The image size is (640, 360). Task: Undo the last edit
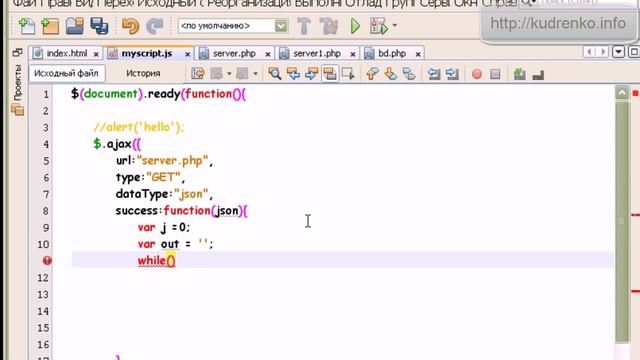pos(131,26)
